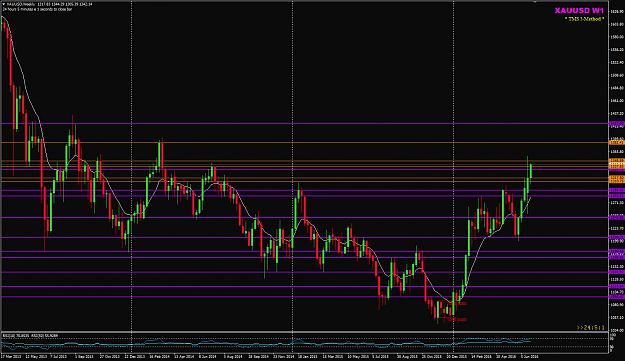This screenshot has height=361, width=625.
Task: Click the uppermost purple price tag on axis
Action: 617,124
